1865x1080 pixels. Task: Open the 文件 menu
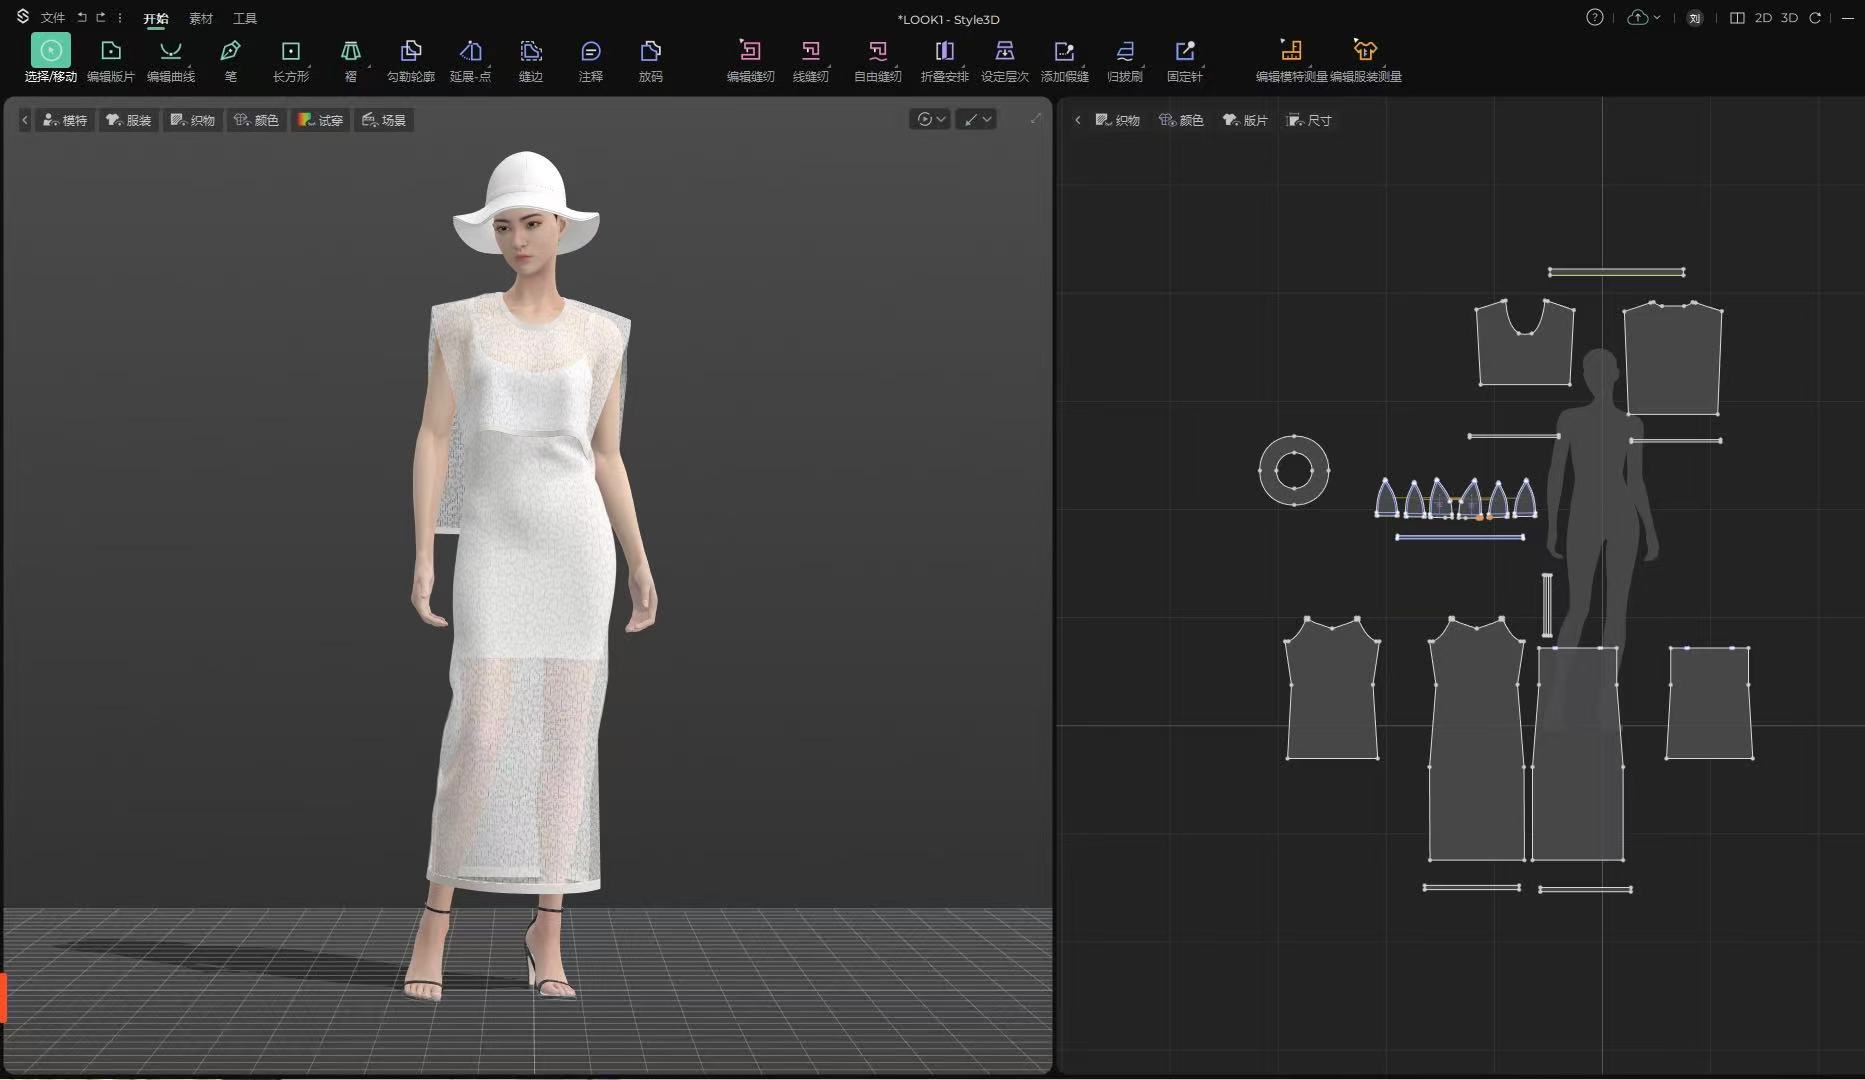[x=52, y=18]
